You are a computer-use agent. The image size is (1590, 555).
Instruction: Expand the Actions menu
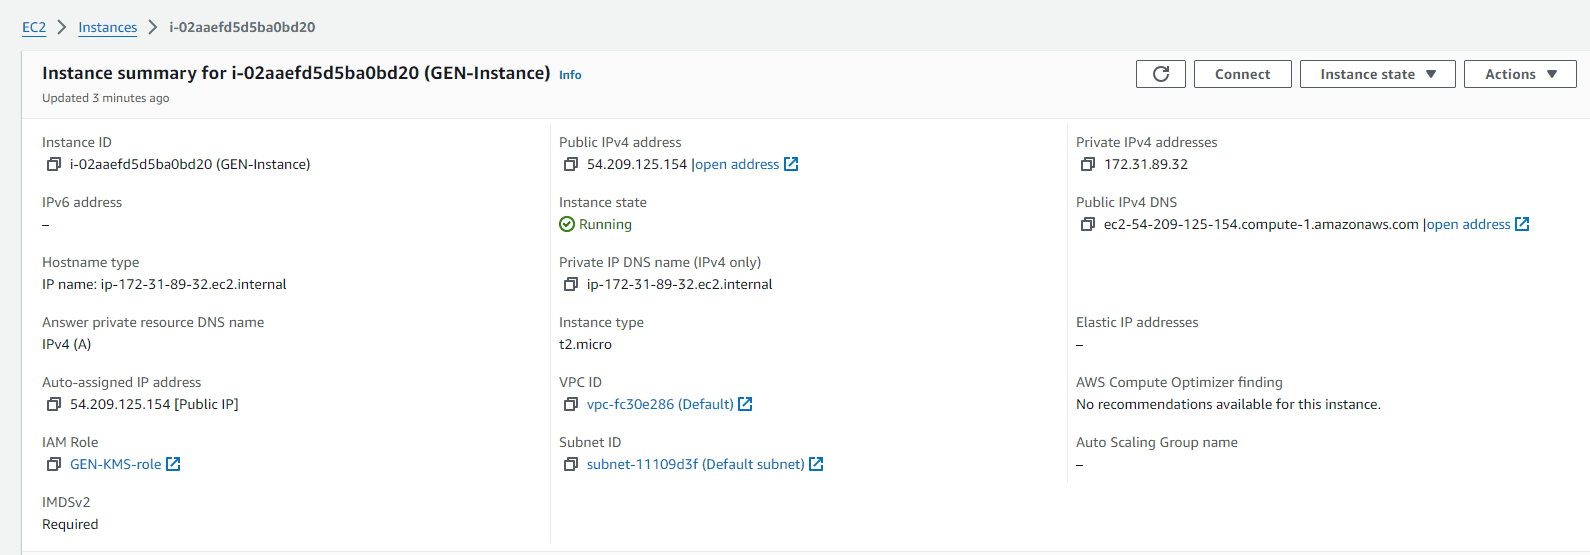[1520, 74]
